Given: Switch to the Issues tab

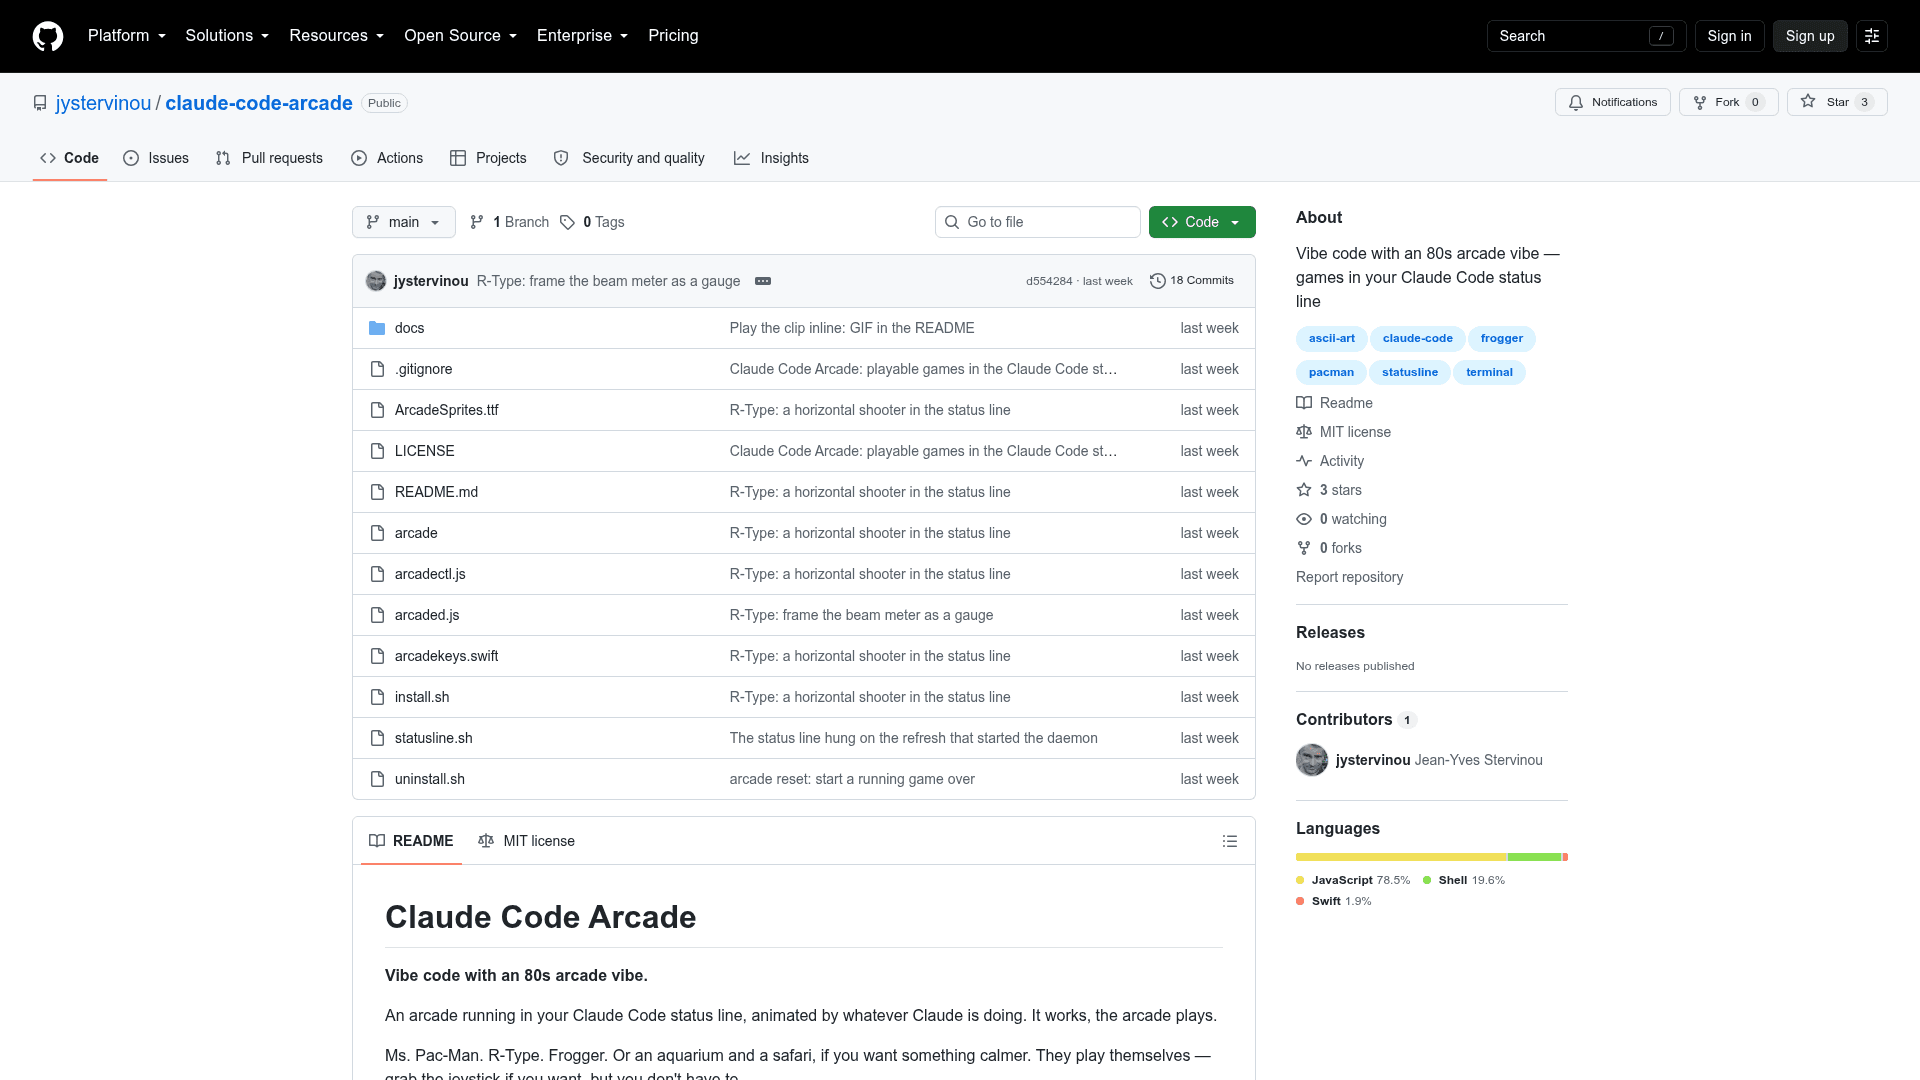Looking at the screenshot, I should pyautogui.click(x=156, y=158).
